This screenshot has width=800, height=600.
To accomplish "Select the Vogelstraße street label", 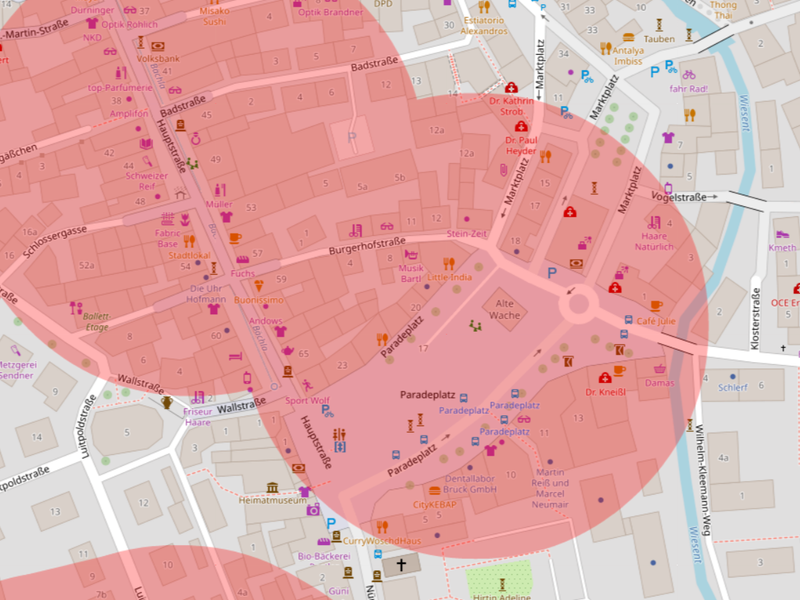I will pos(679,196).
